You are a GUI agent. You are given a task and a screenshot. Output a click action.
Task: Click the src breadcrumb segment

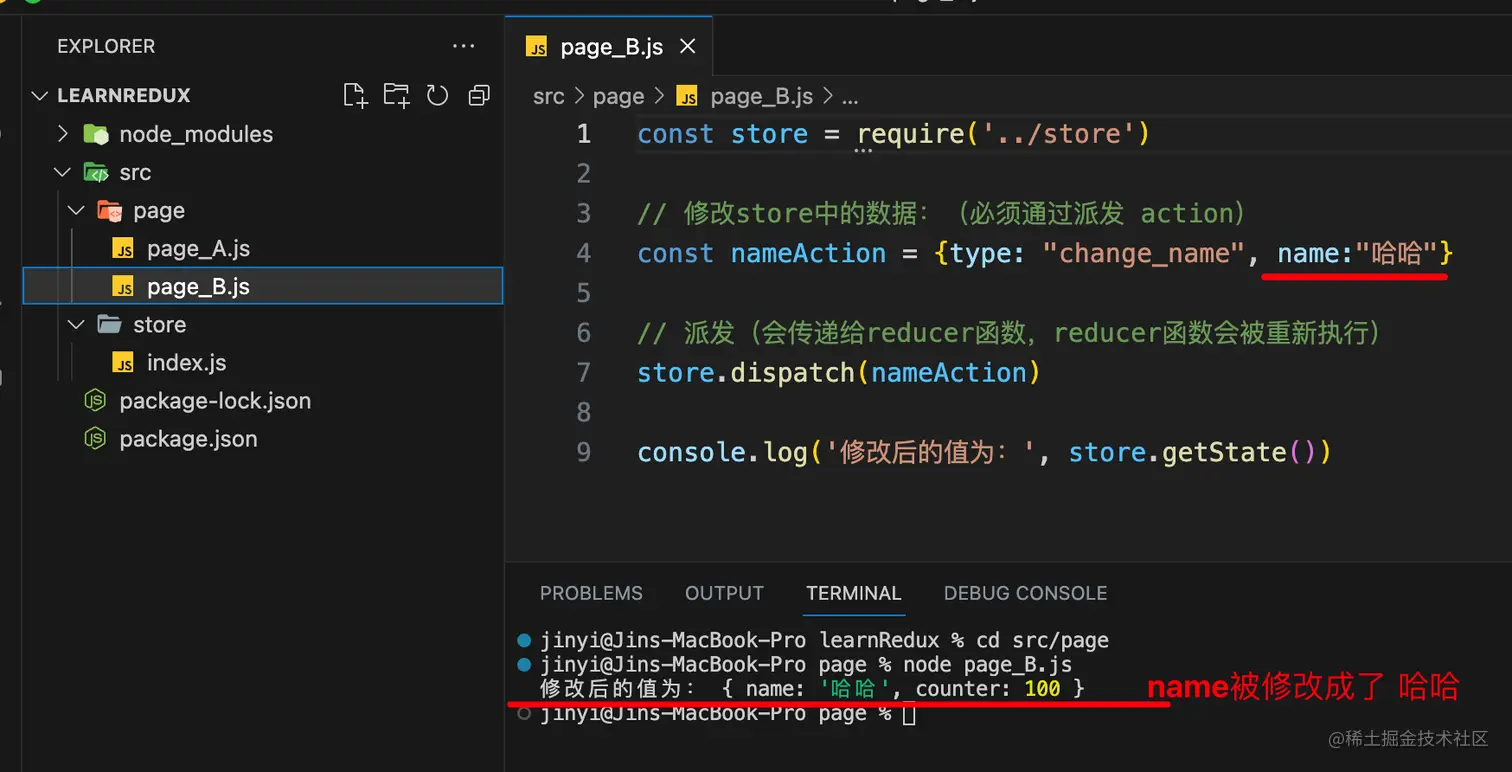pos(549,96)
